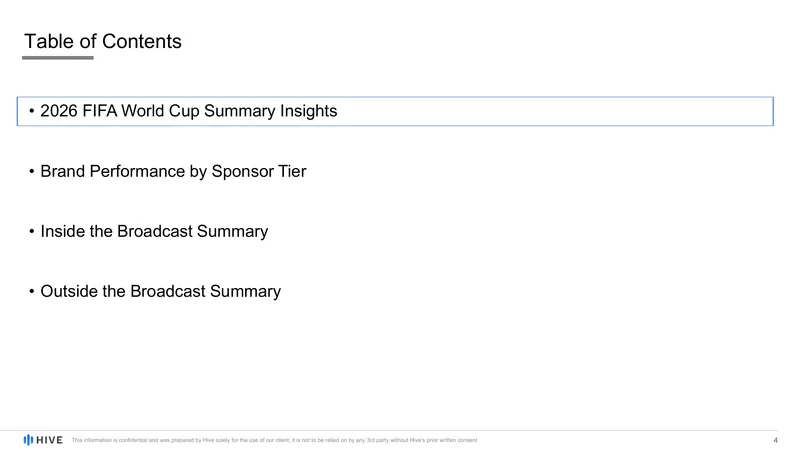This screenshot has width=800, height=450.
Task: Click the gray underline beneath the title
Action: pos(58,58)
